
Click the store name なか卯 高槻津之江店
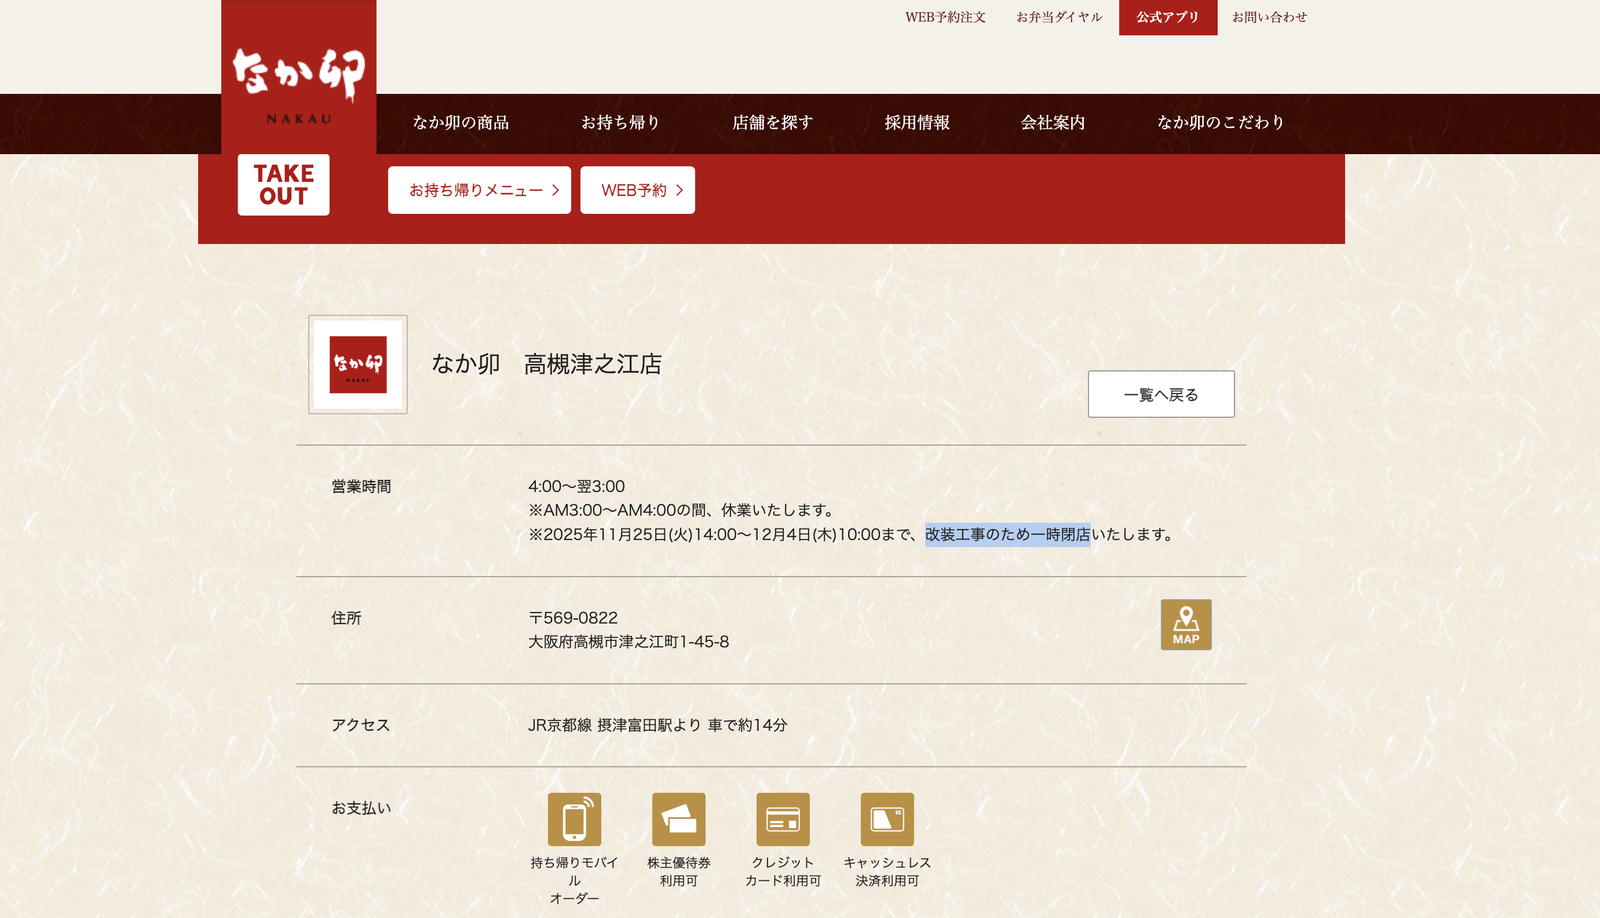pyautogui.click(x=547, y=364)
